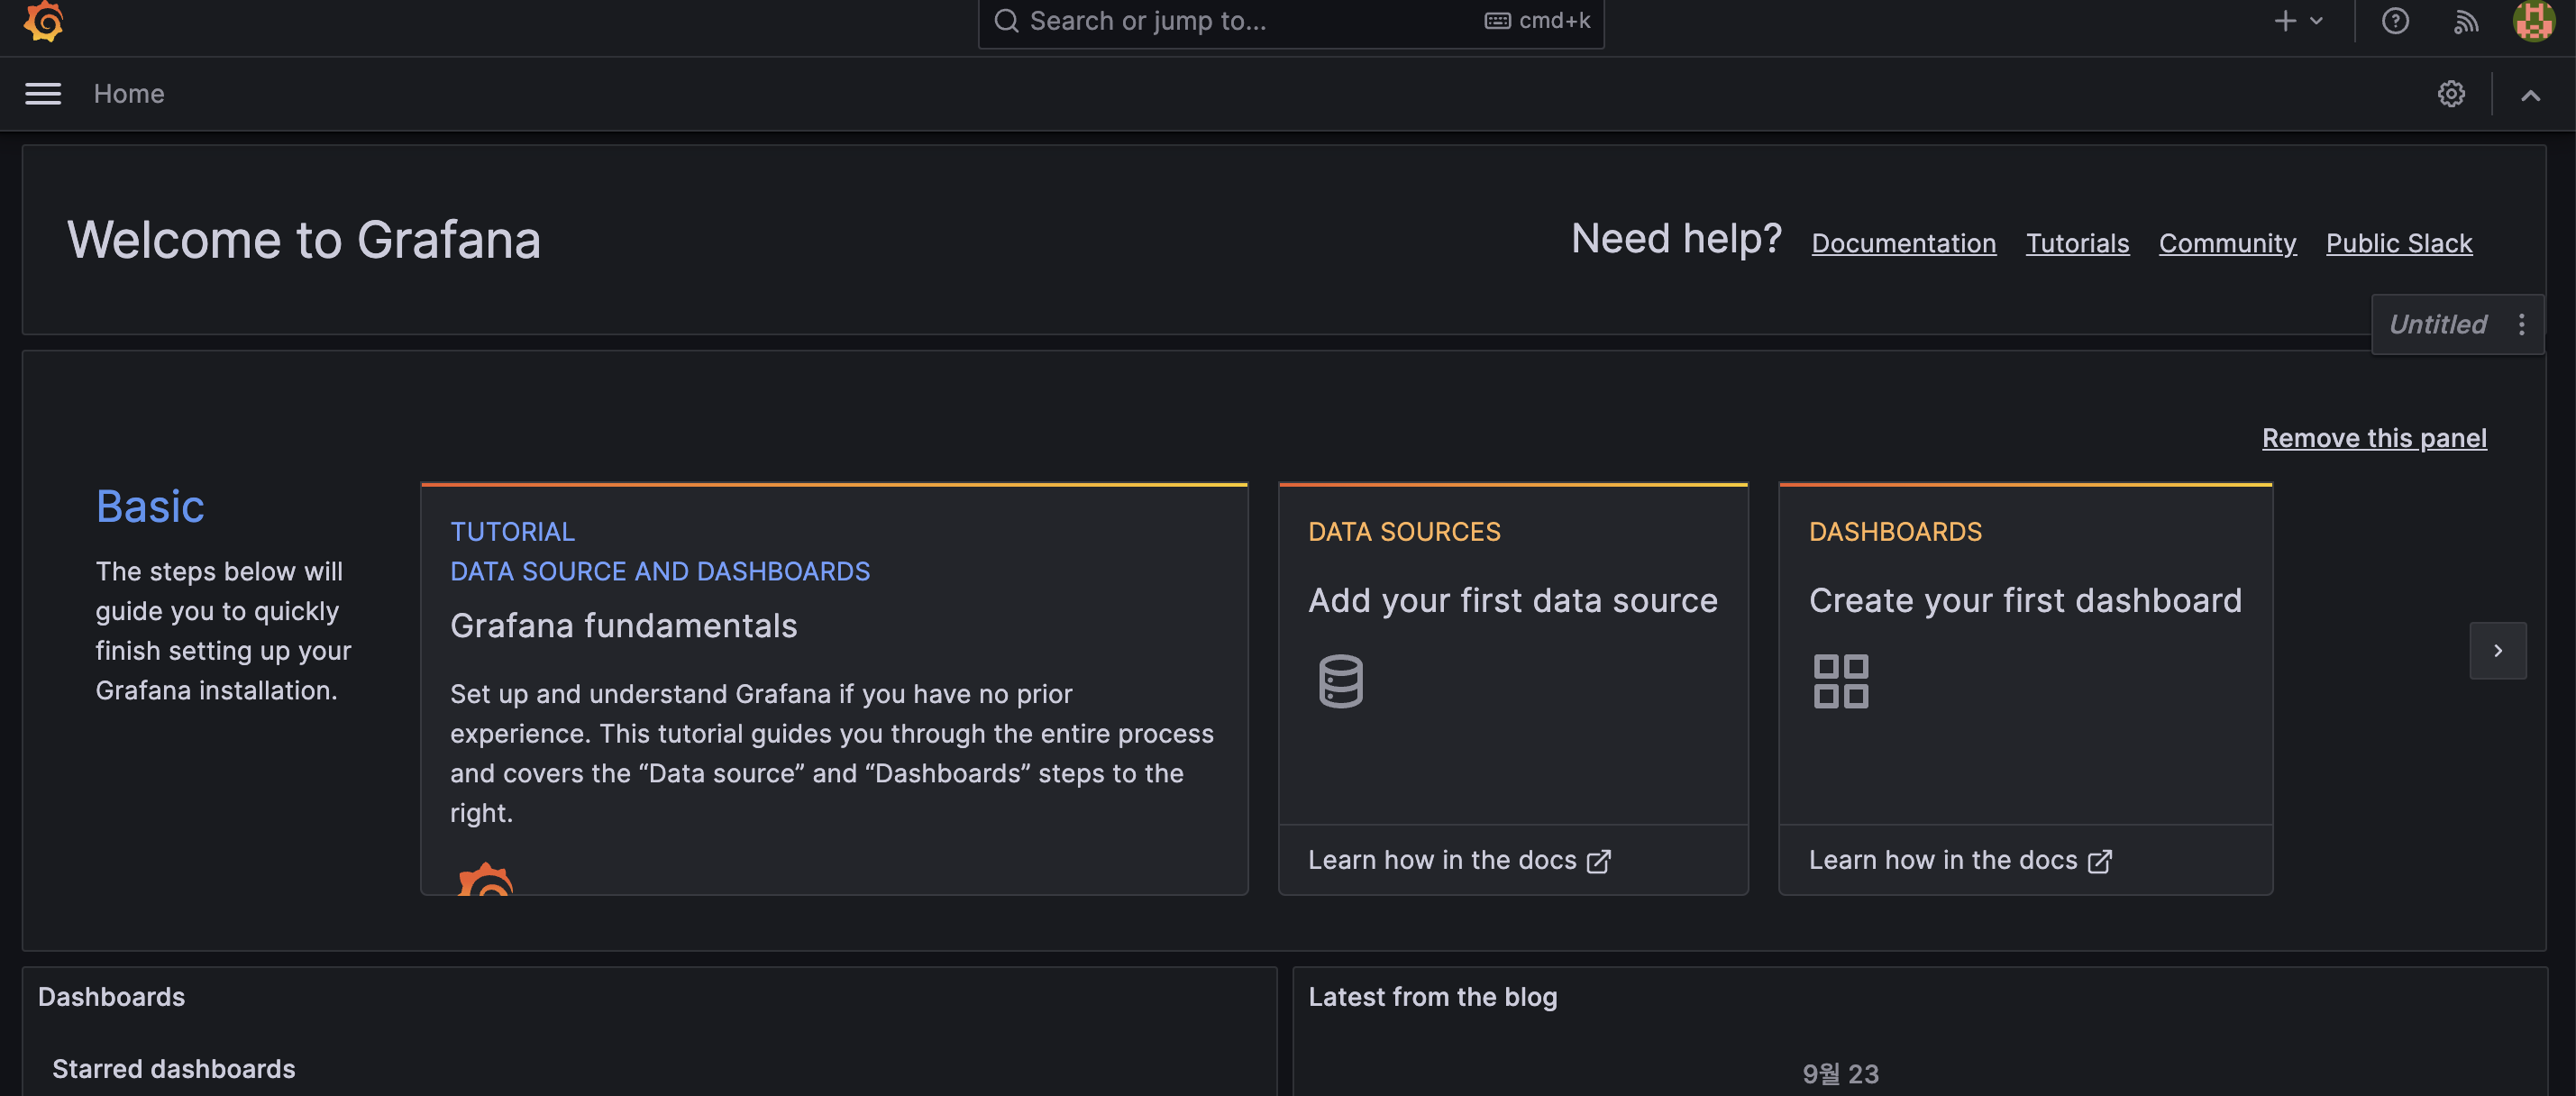Focus the Search or jump to field
The image size is (2576, 1096).
click(1290, 21)
